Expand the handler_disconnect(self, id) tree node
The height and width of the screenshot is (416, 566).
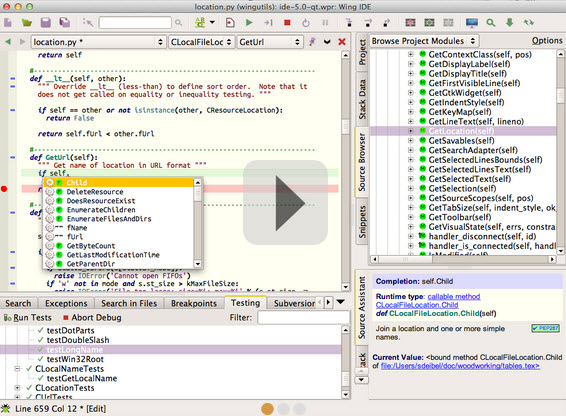click(410, 236)
